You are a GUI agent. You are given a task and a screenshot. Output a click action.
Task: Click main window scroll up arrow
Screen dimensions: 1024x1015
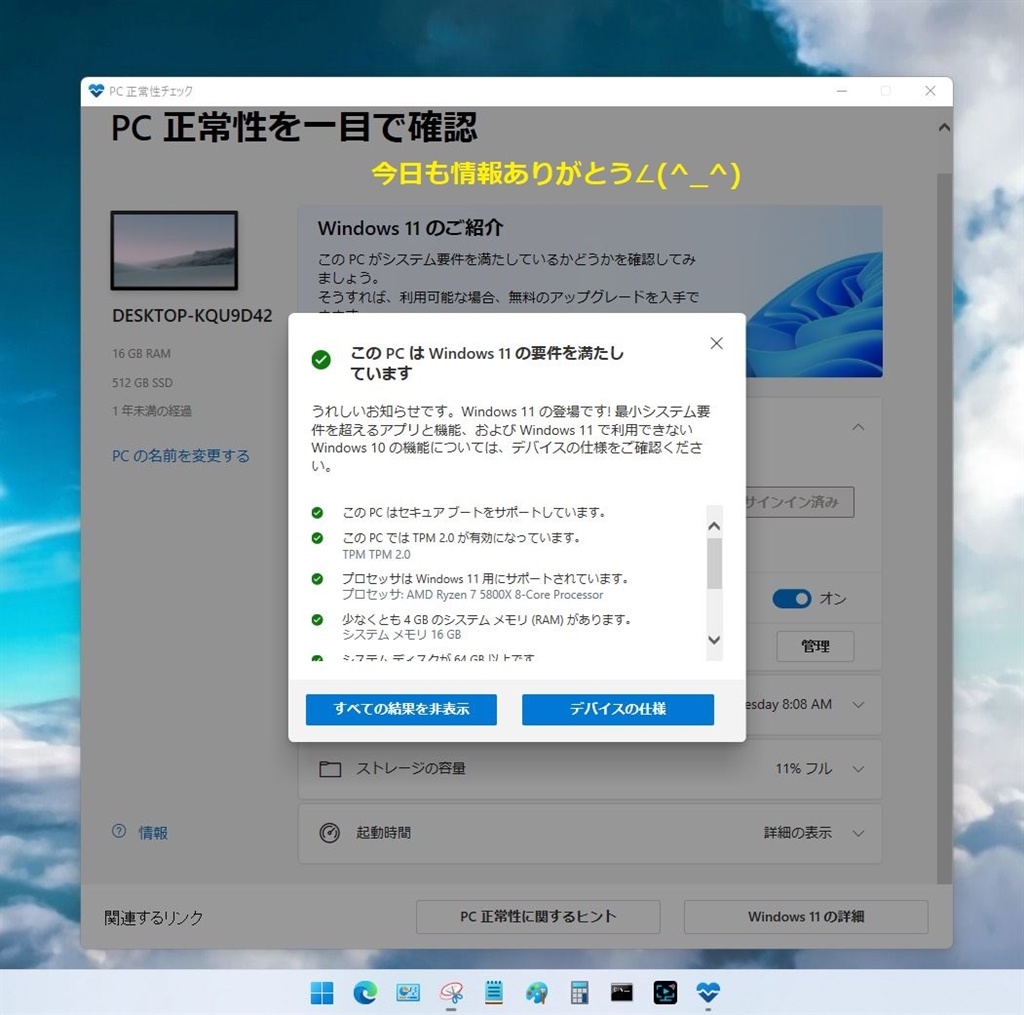click(x=944, y=127)
